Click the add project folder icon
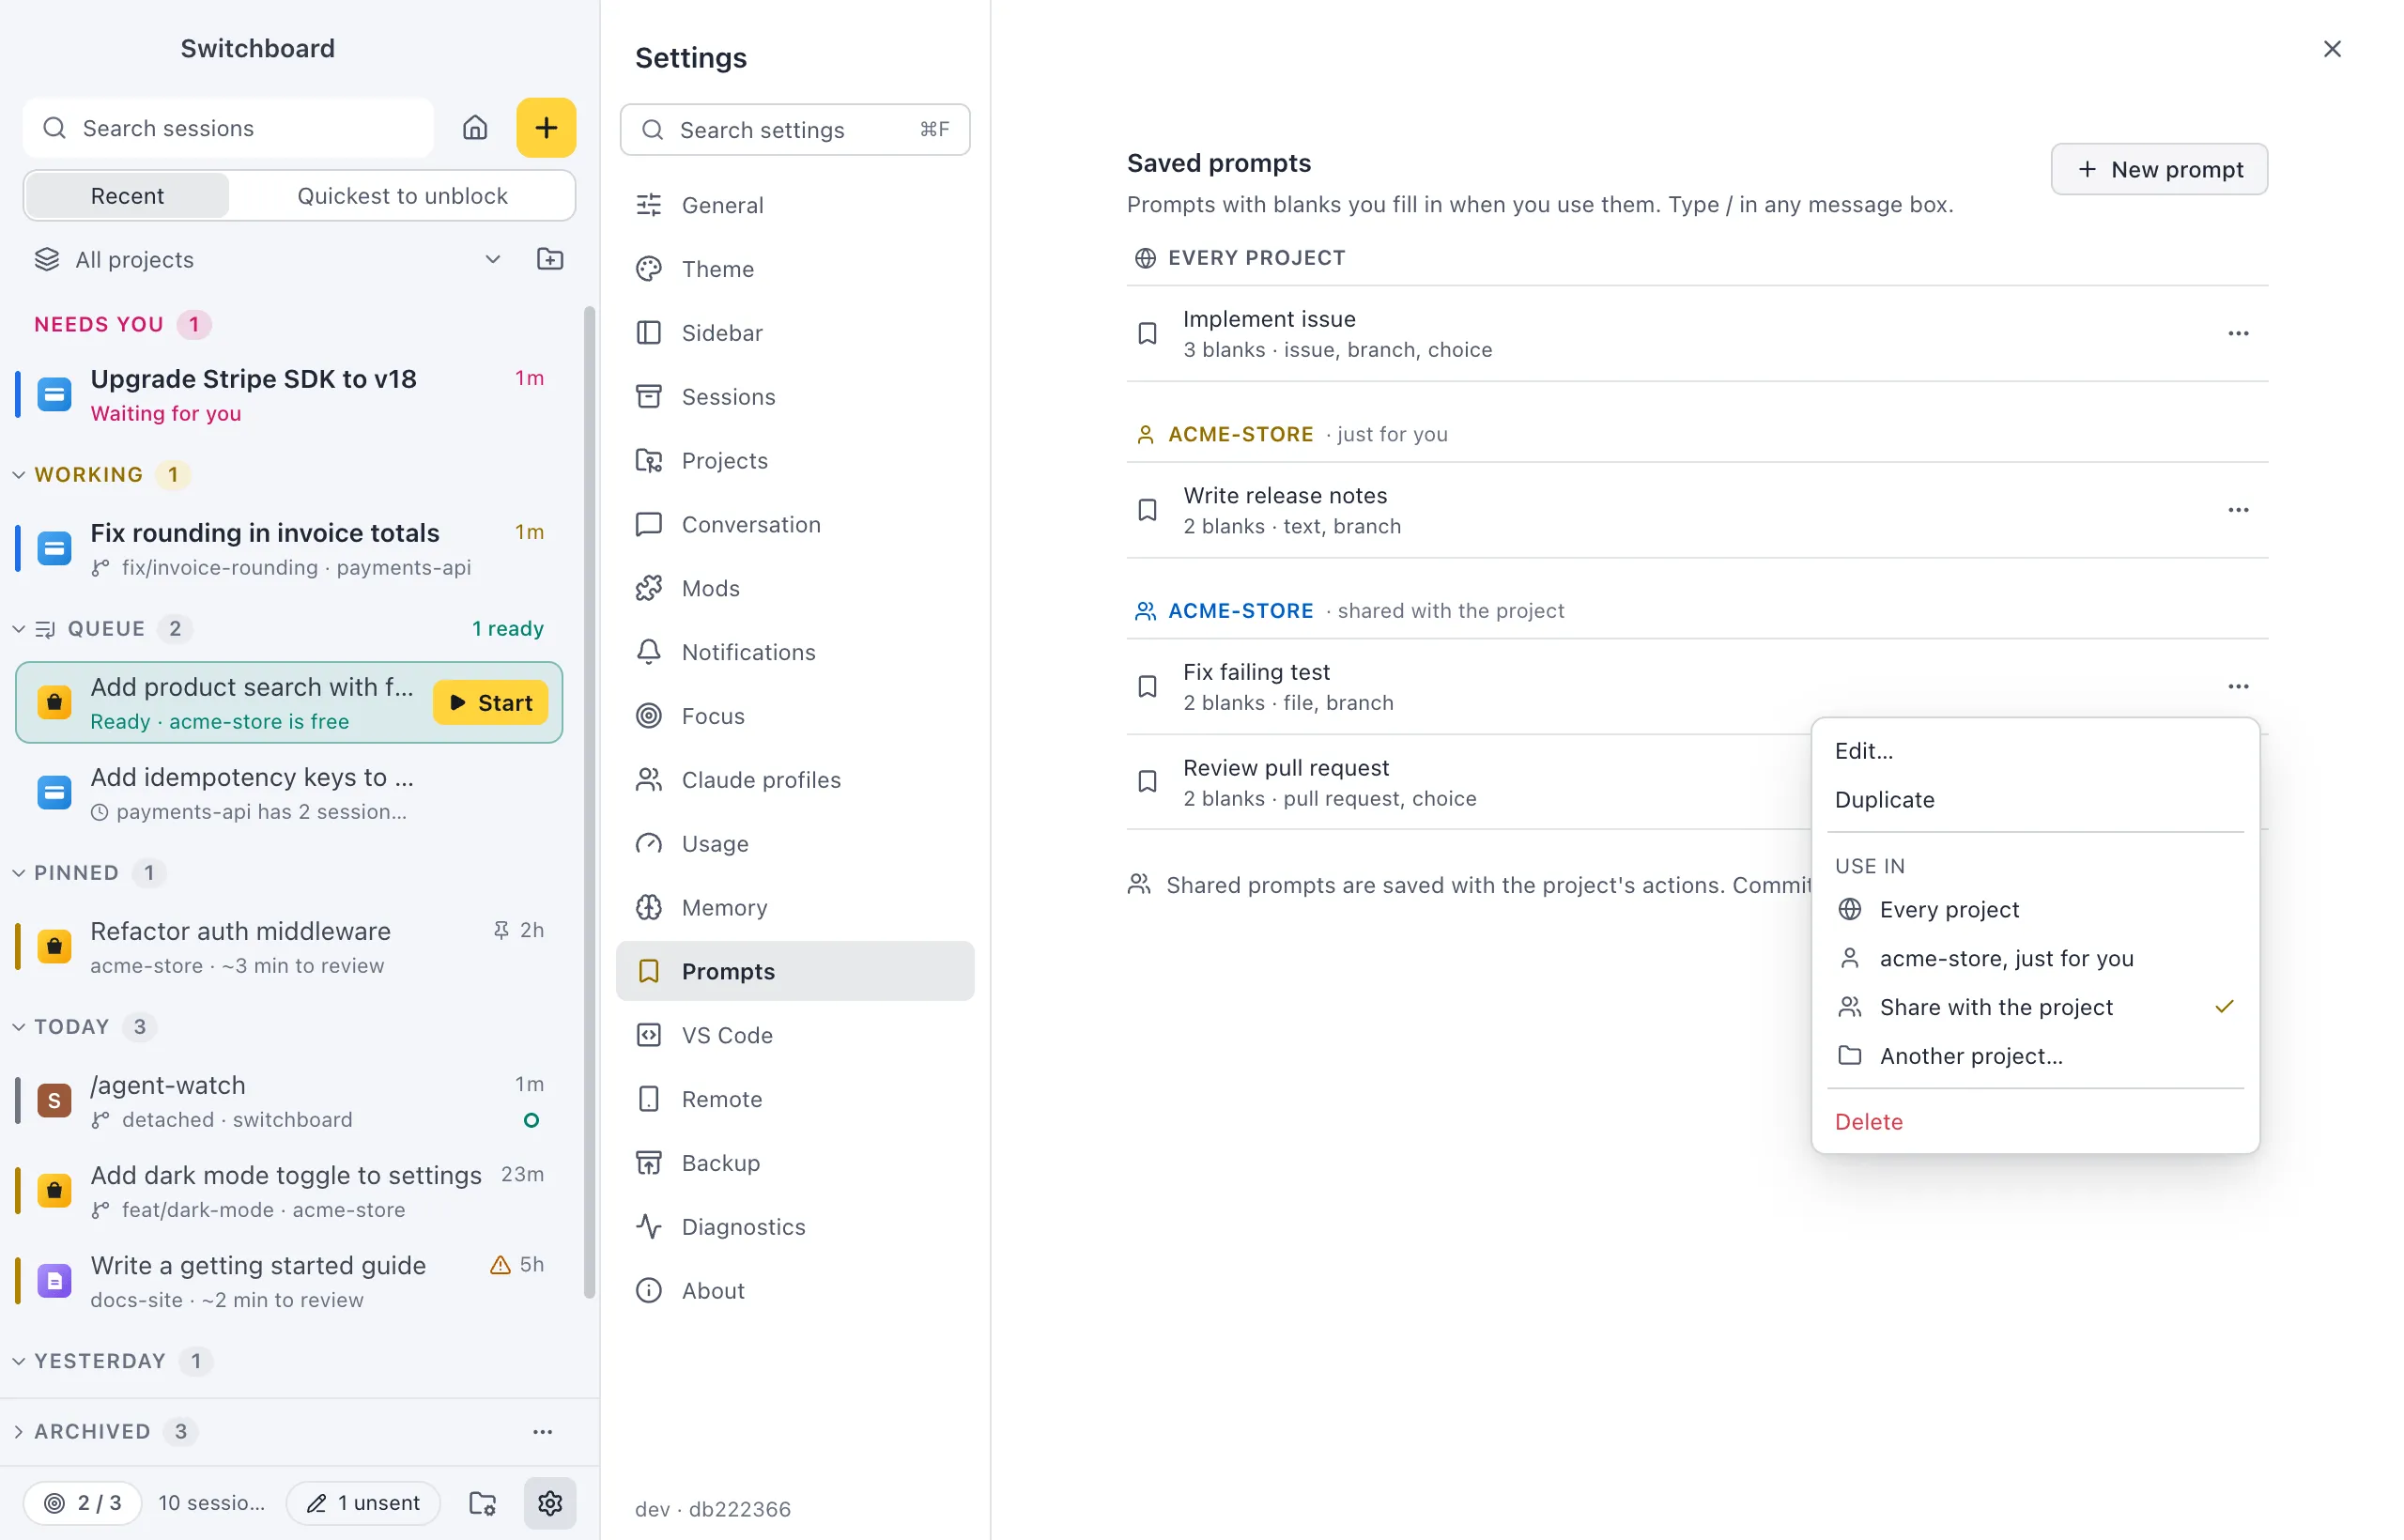Screen dimensions: 2404x1540 coord(550,259)
